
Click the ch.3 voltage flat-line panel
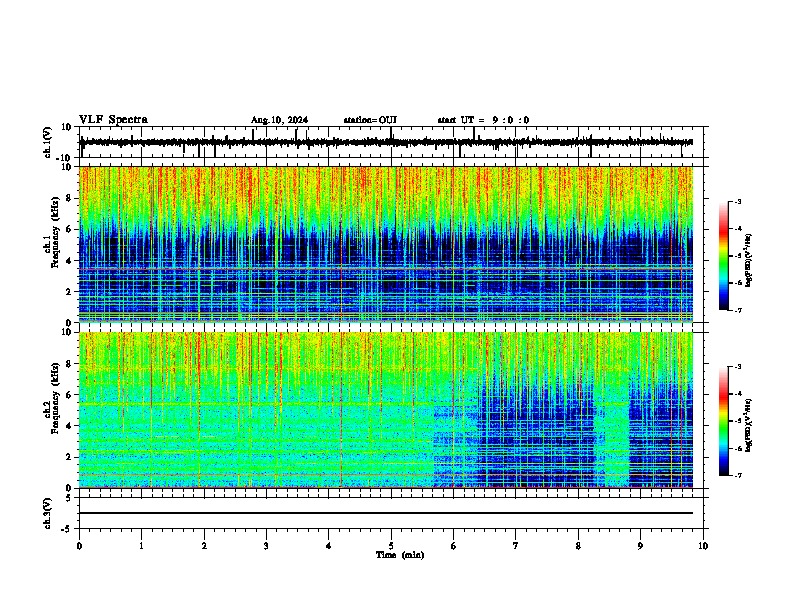[391, 513]
